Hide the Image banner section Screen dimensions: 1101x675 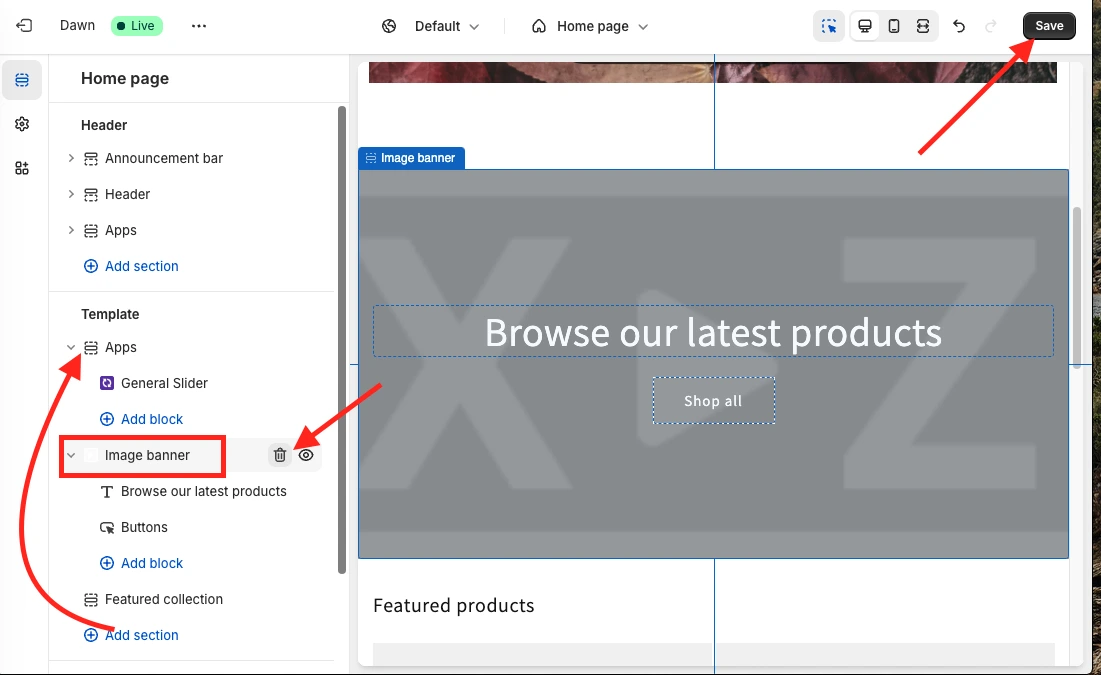306,455
